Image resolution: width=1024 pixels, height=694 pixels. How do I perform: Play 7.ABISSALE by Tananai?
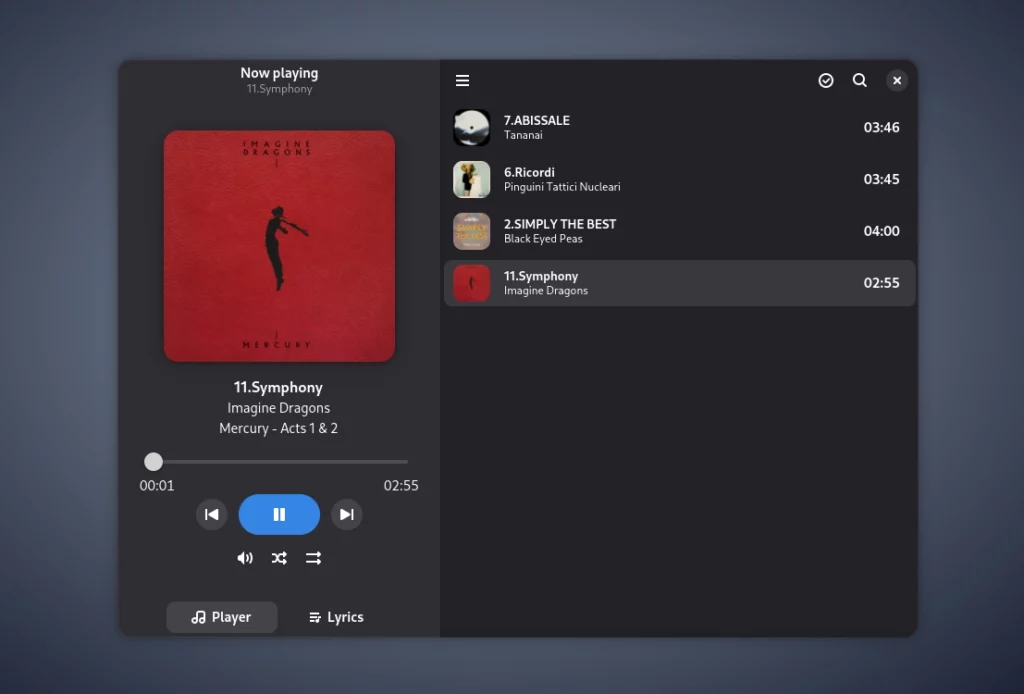(679, 127)
